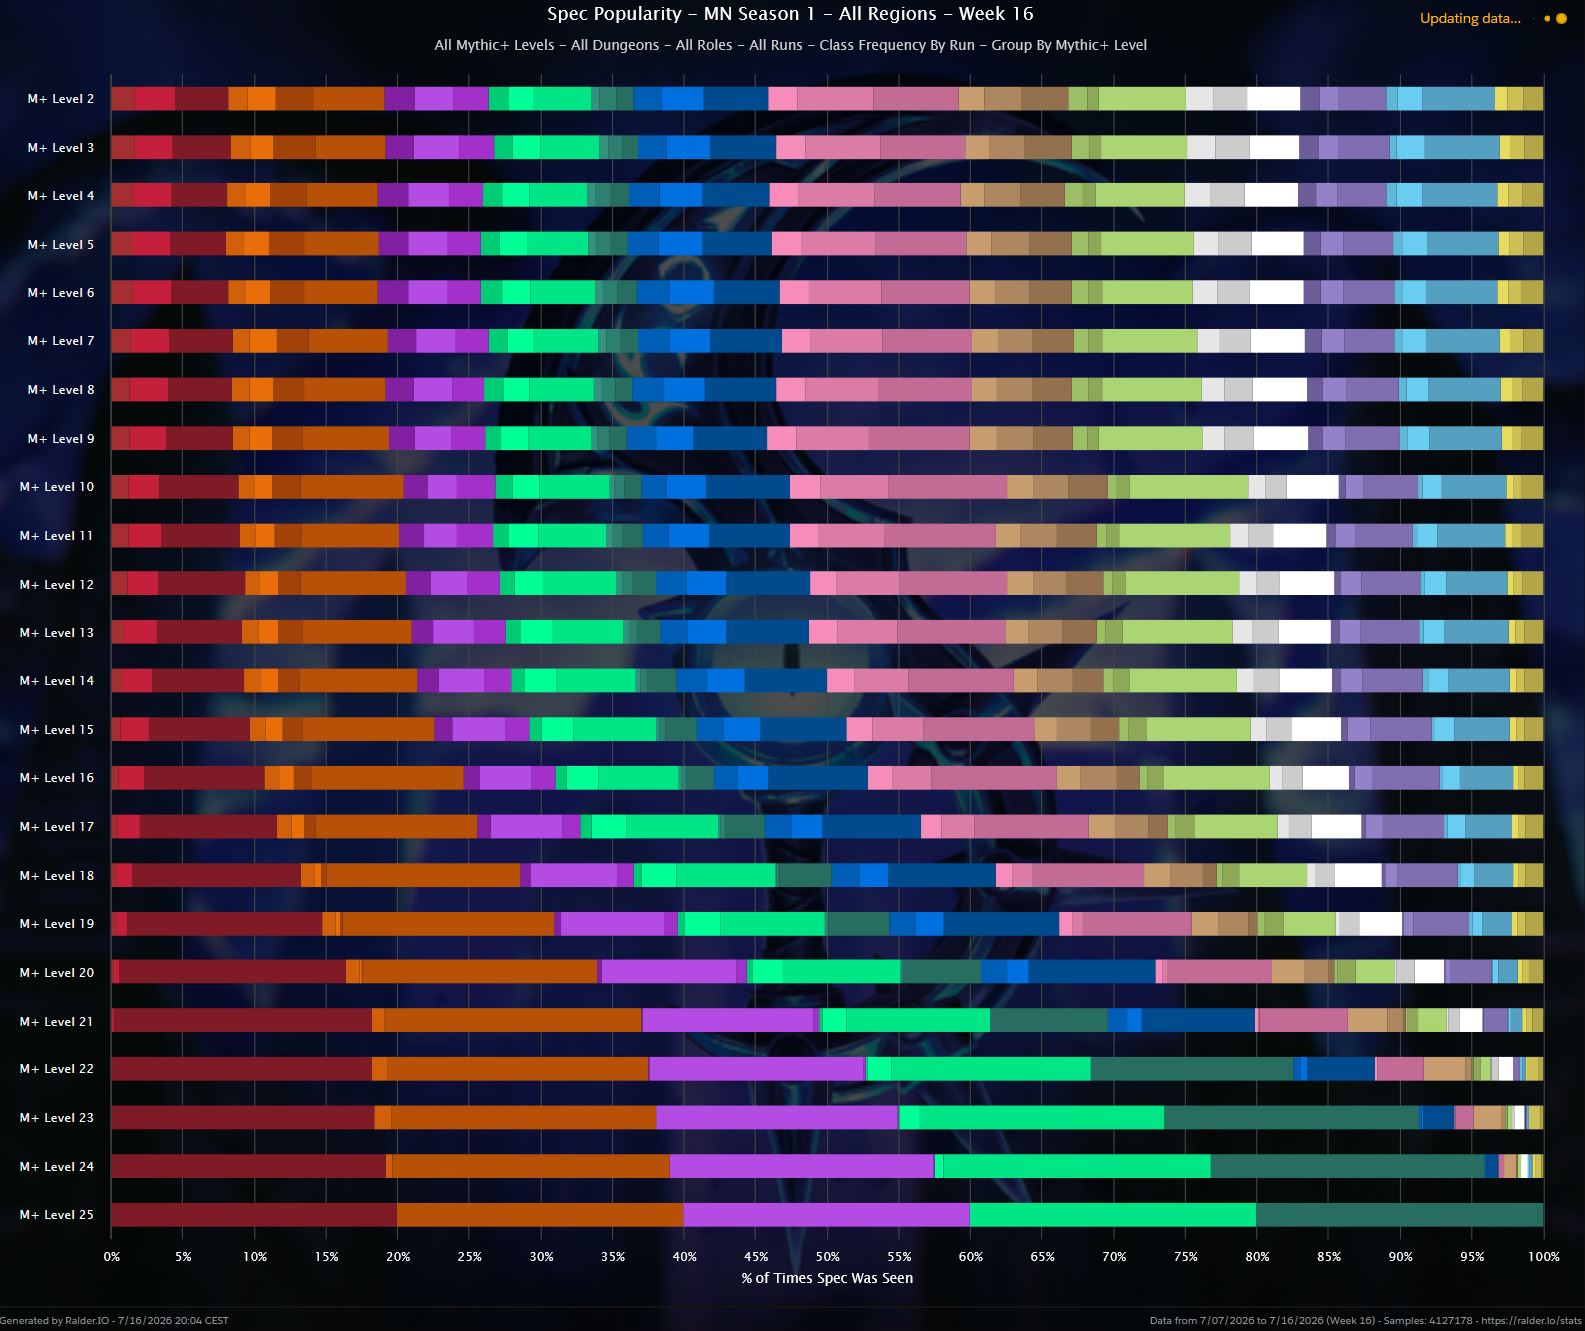Click the '50%' x-axis tick label
This screenshot has height=1331, width=1585.
click(828, 1257)
